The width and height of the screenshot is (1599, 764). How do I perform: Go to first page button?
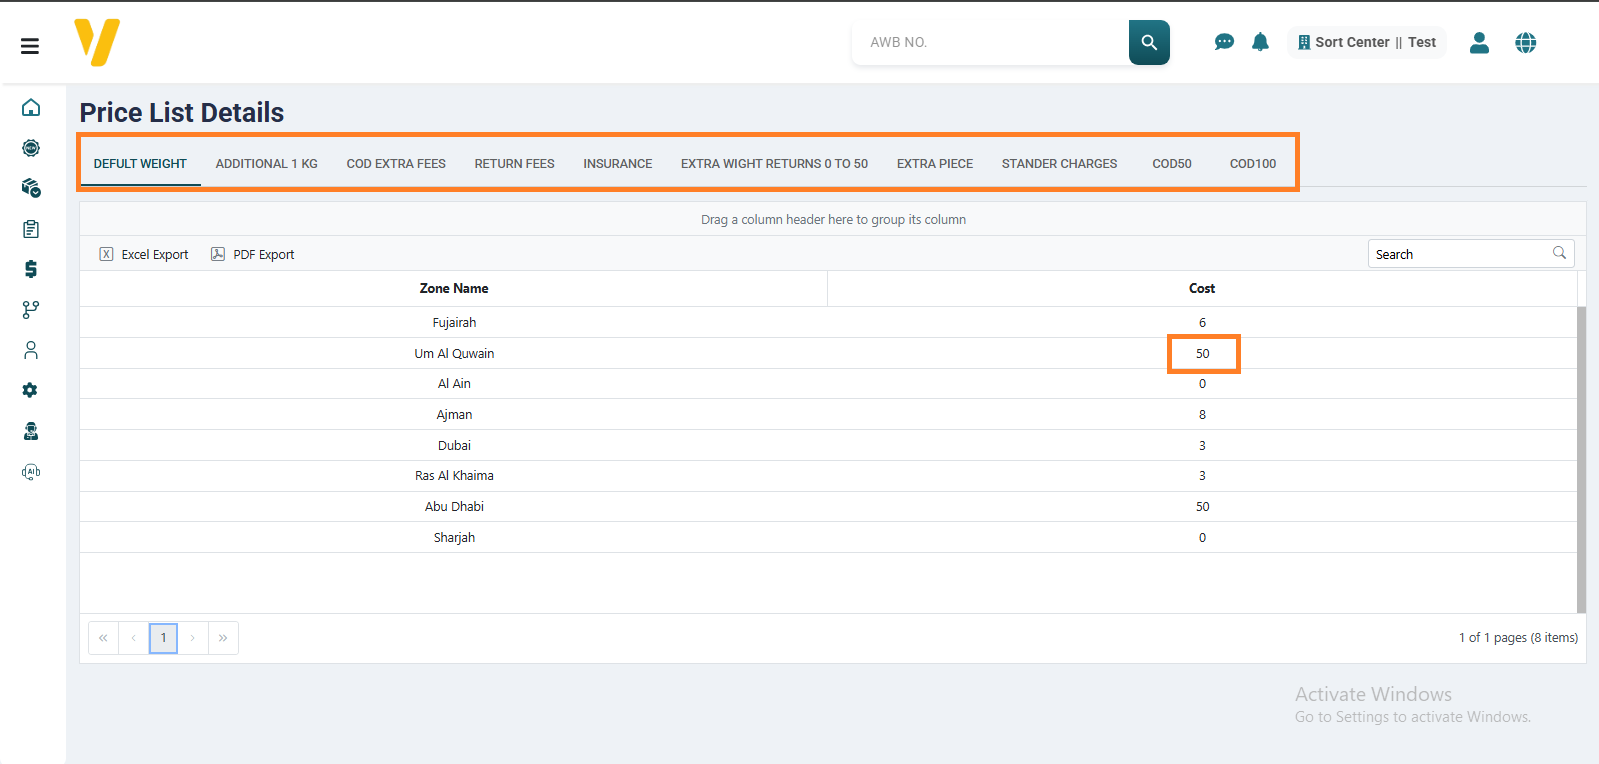coord(103,638)
